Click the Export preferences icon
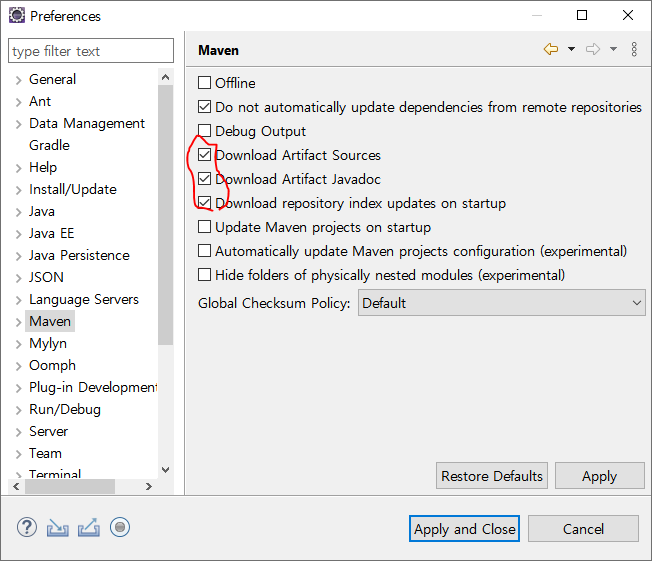 89,528
